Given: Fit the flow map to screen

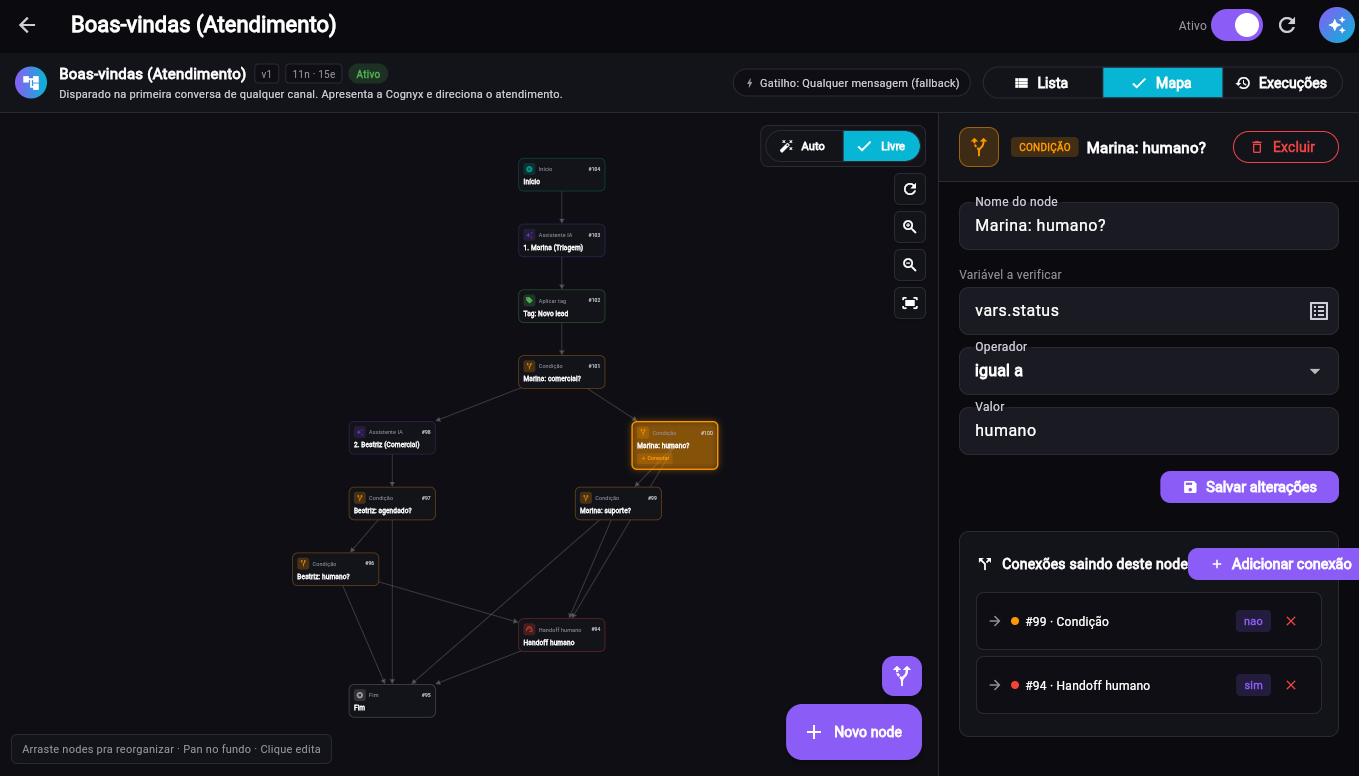Looking at the screenshot, I should pos(910,303).
